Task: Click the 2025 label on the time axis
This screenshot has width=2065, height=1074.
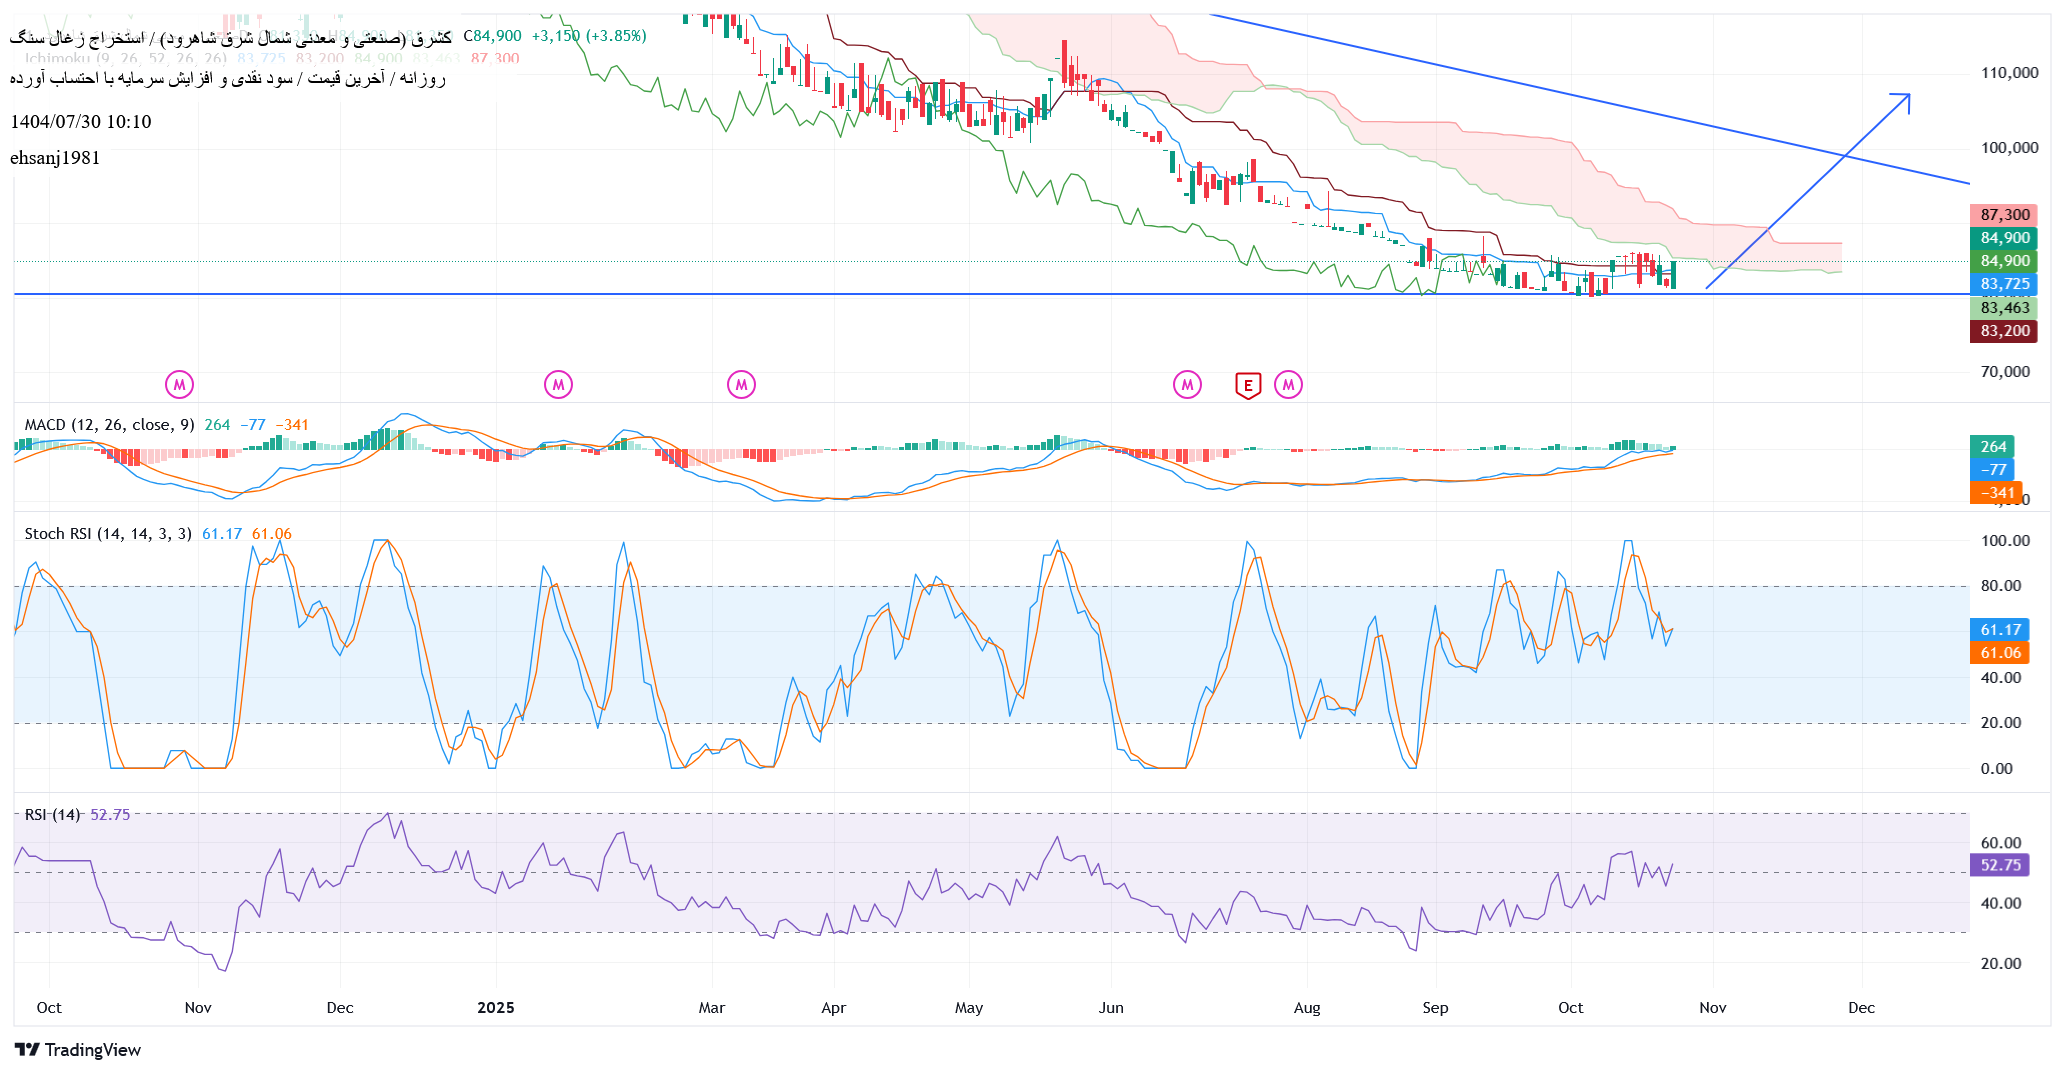Action: pos(496,1007)
